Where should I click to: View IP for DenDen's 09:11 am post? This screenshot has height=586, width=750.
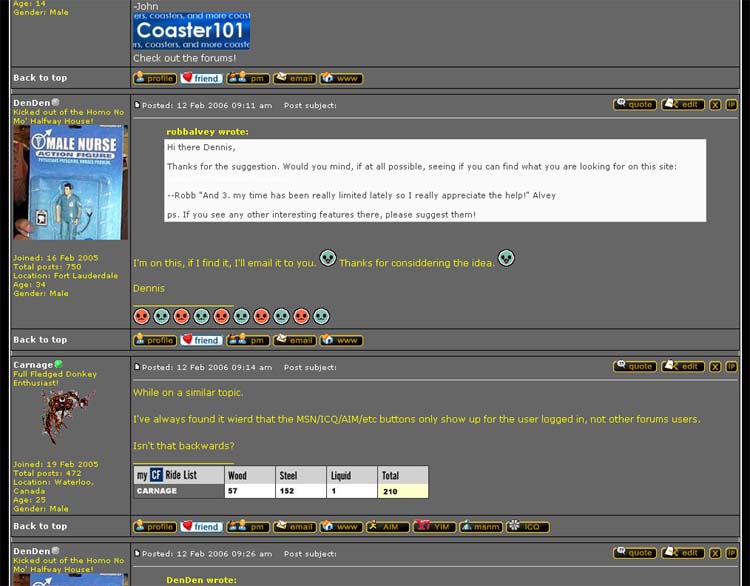(731, 104)
